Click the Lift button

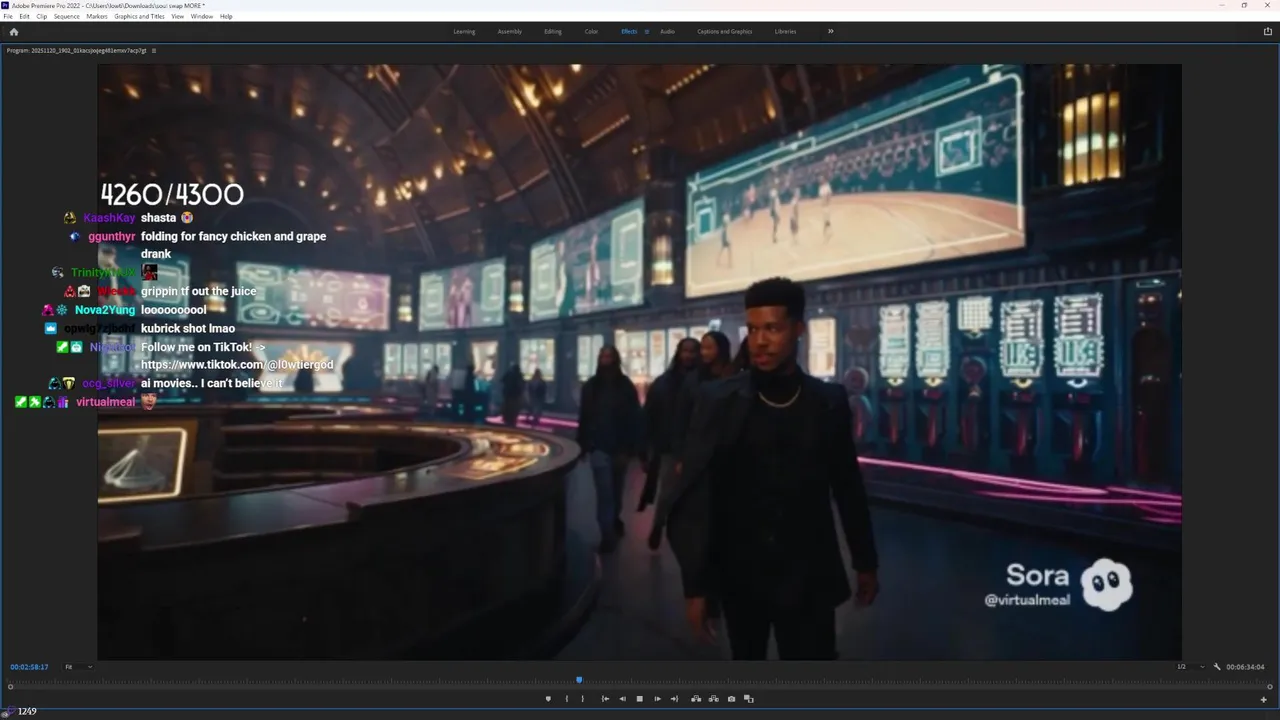click(x=696, y=699)
